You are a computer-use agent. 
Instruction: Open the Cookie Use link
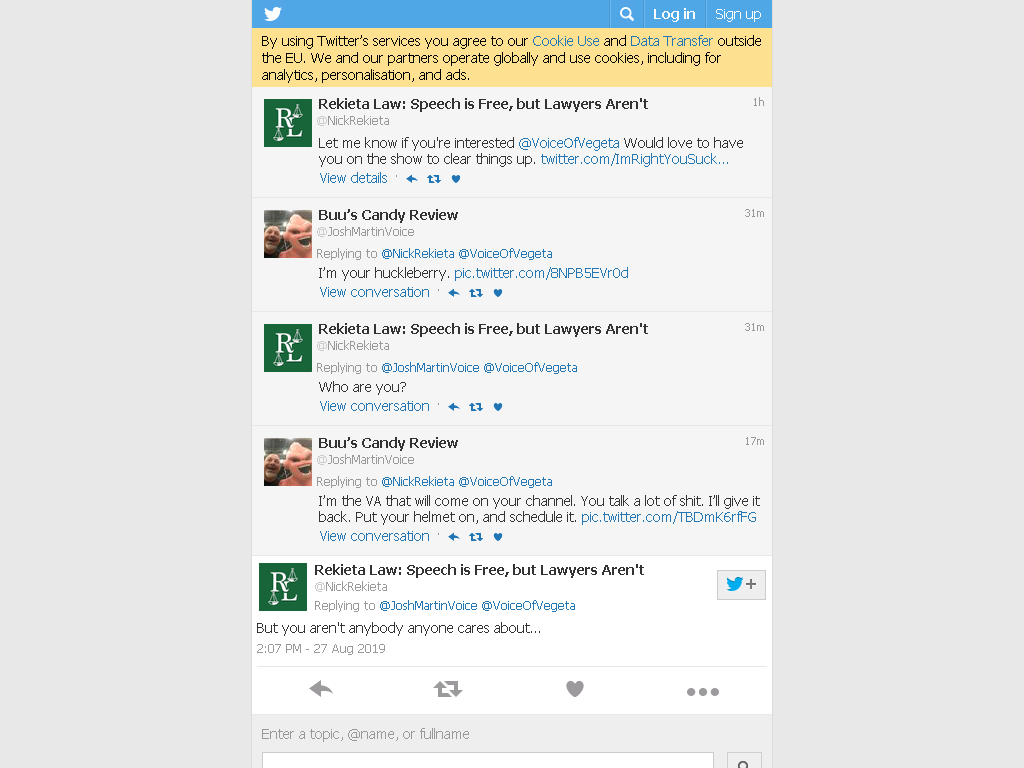(566, 41)
